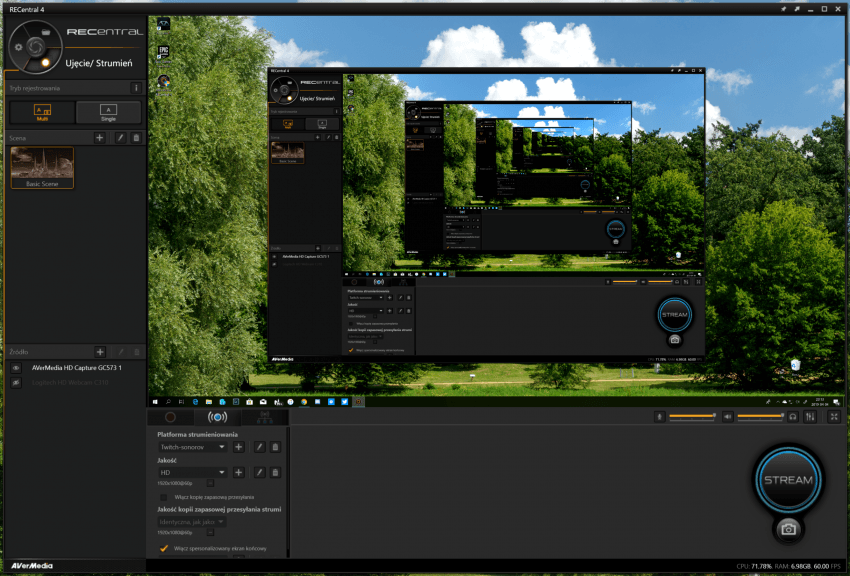Switch to the record tab

click(170, 417)
